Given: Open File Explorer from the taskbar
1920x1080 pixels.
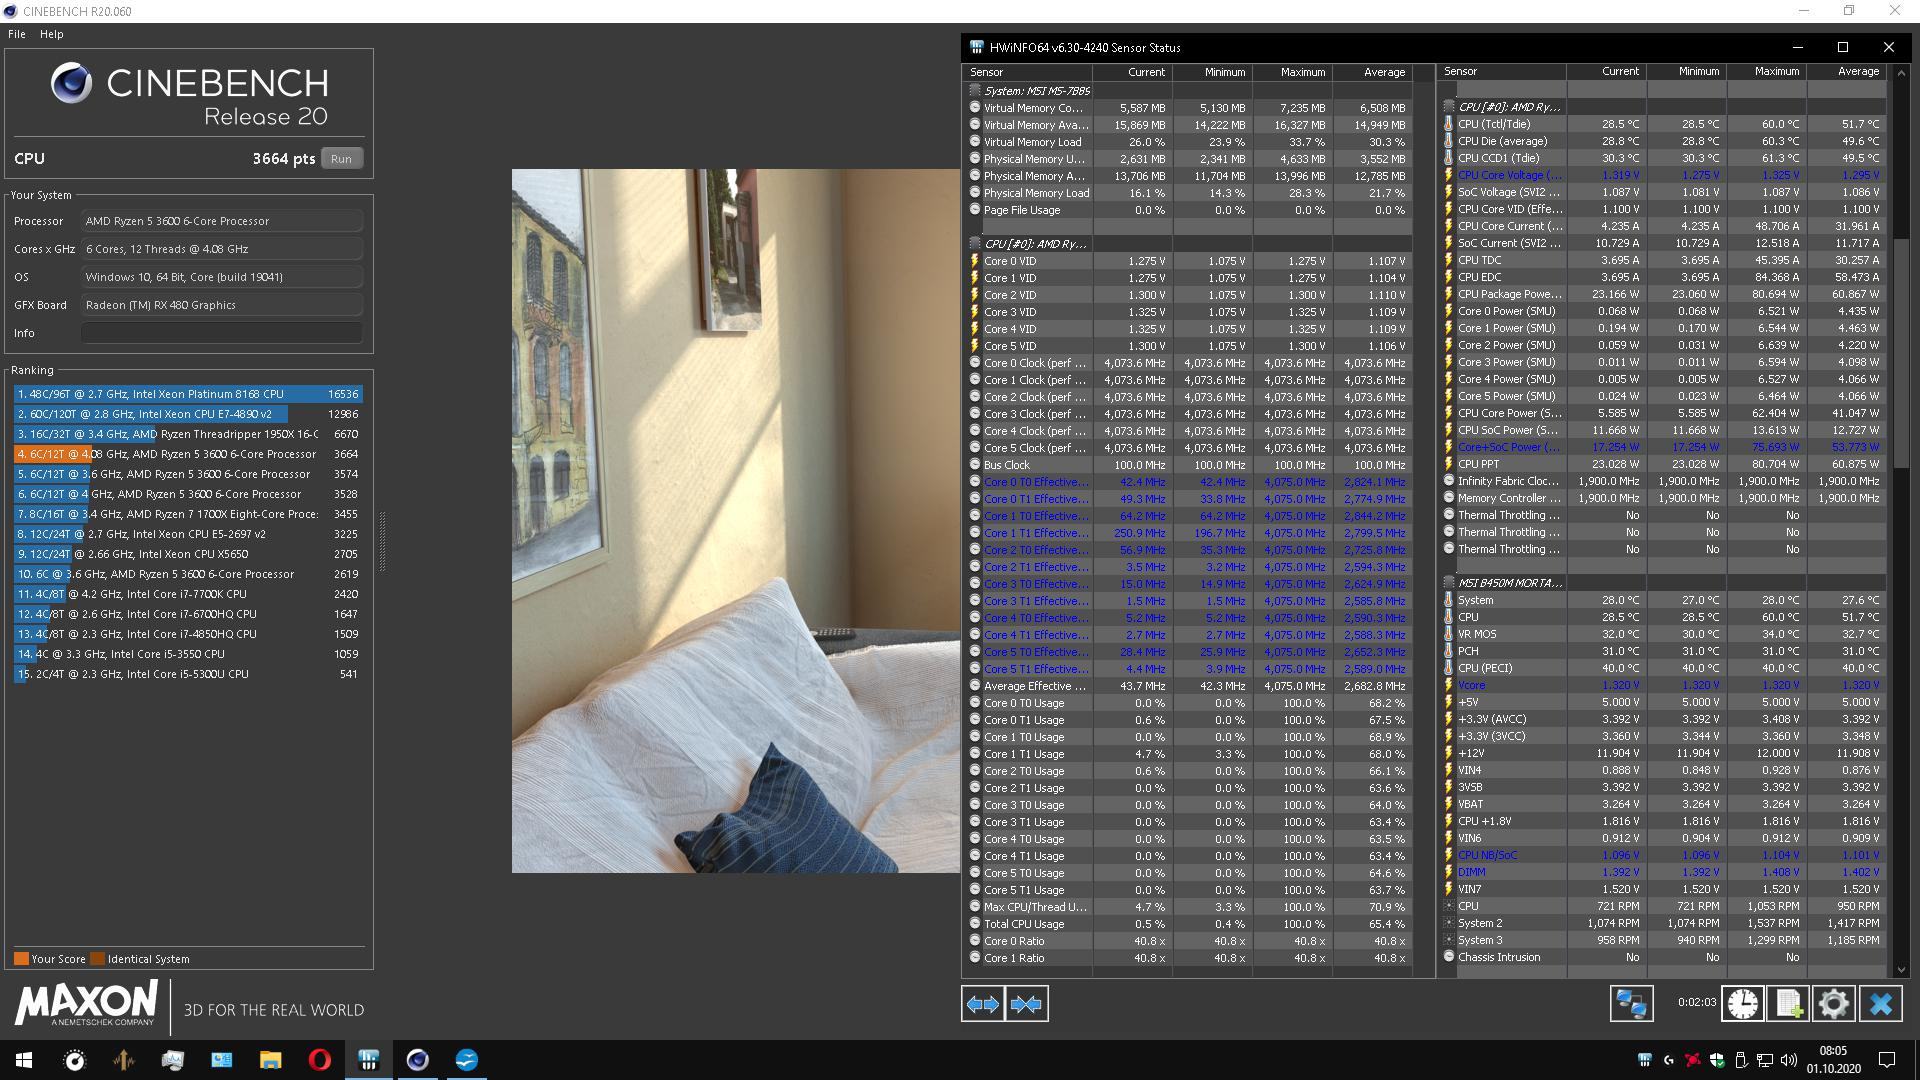Looking at the screenshot, I should tap(270, 1060).
